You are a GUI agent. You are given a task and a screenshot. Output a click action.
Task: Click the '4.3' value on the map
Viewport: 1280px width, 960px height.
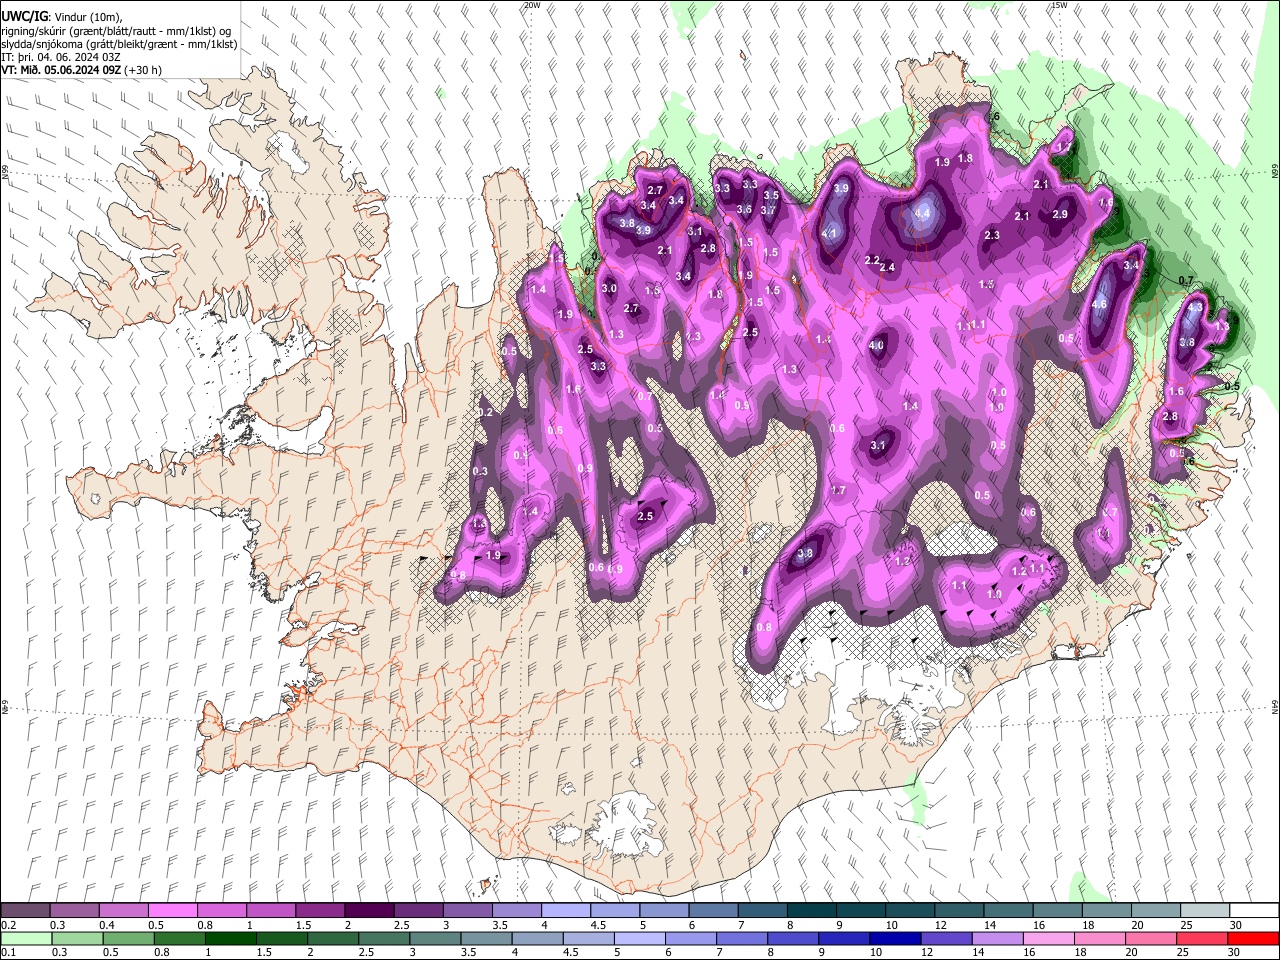(x=1194, y=308)
